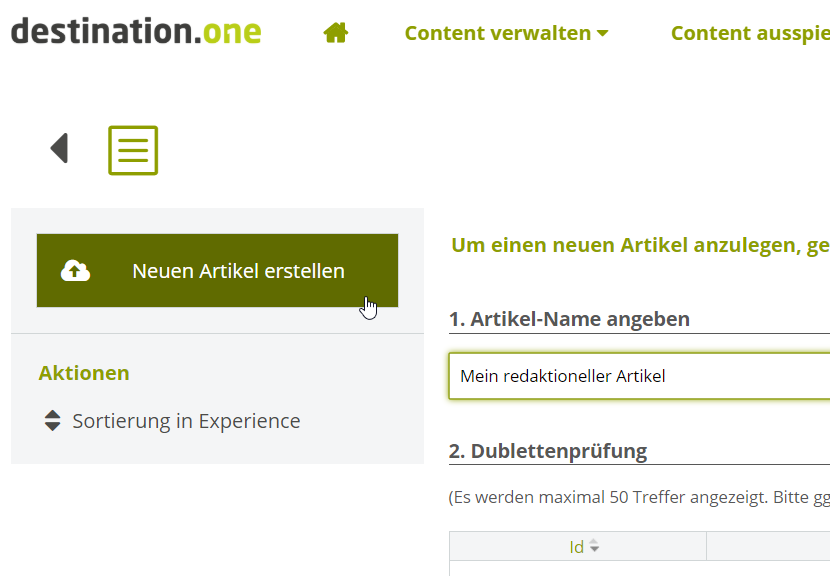
Task: Click the Aktionen section heading
Action: (x=84, y=373)
